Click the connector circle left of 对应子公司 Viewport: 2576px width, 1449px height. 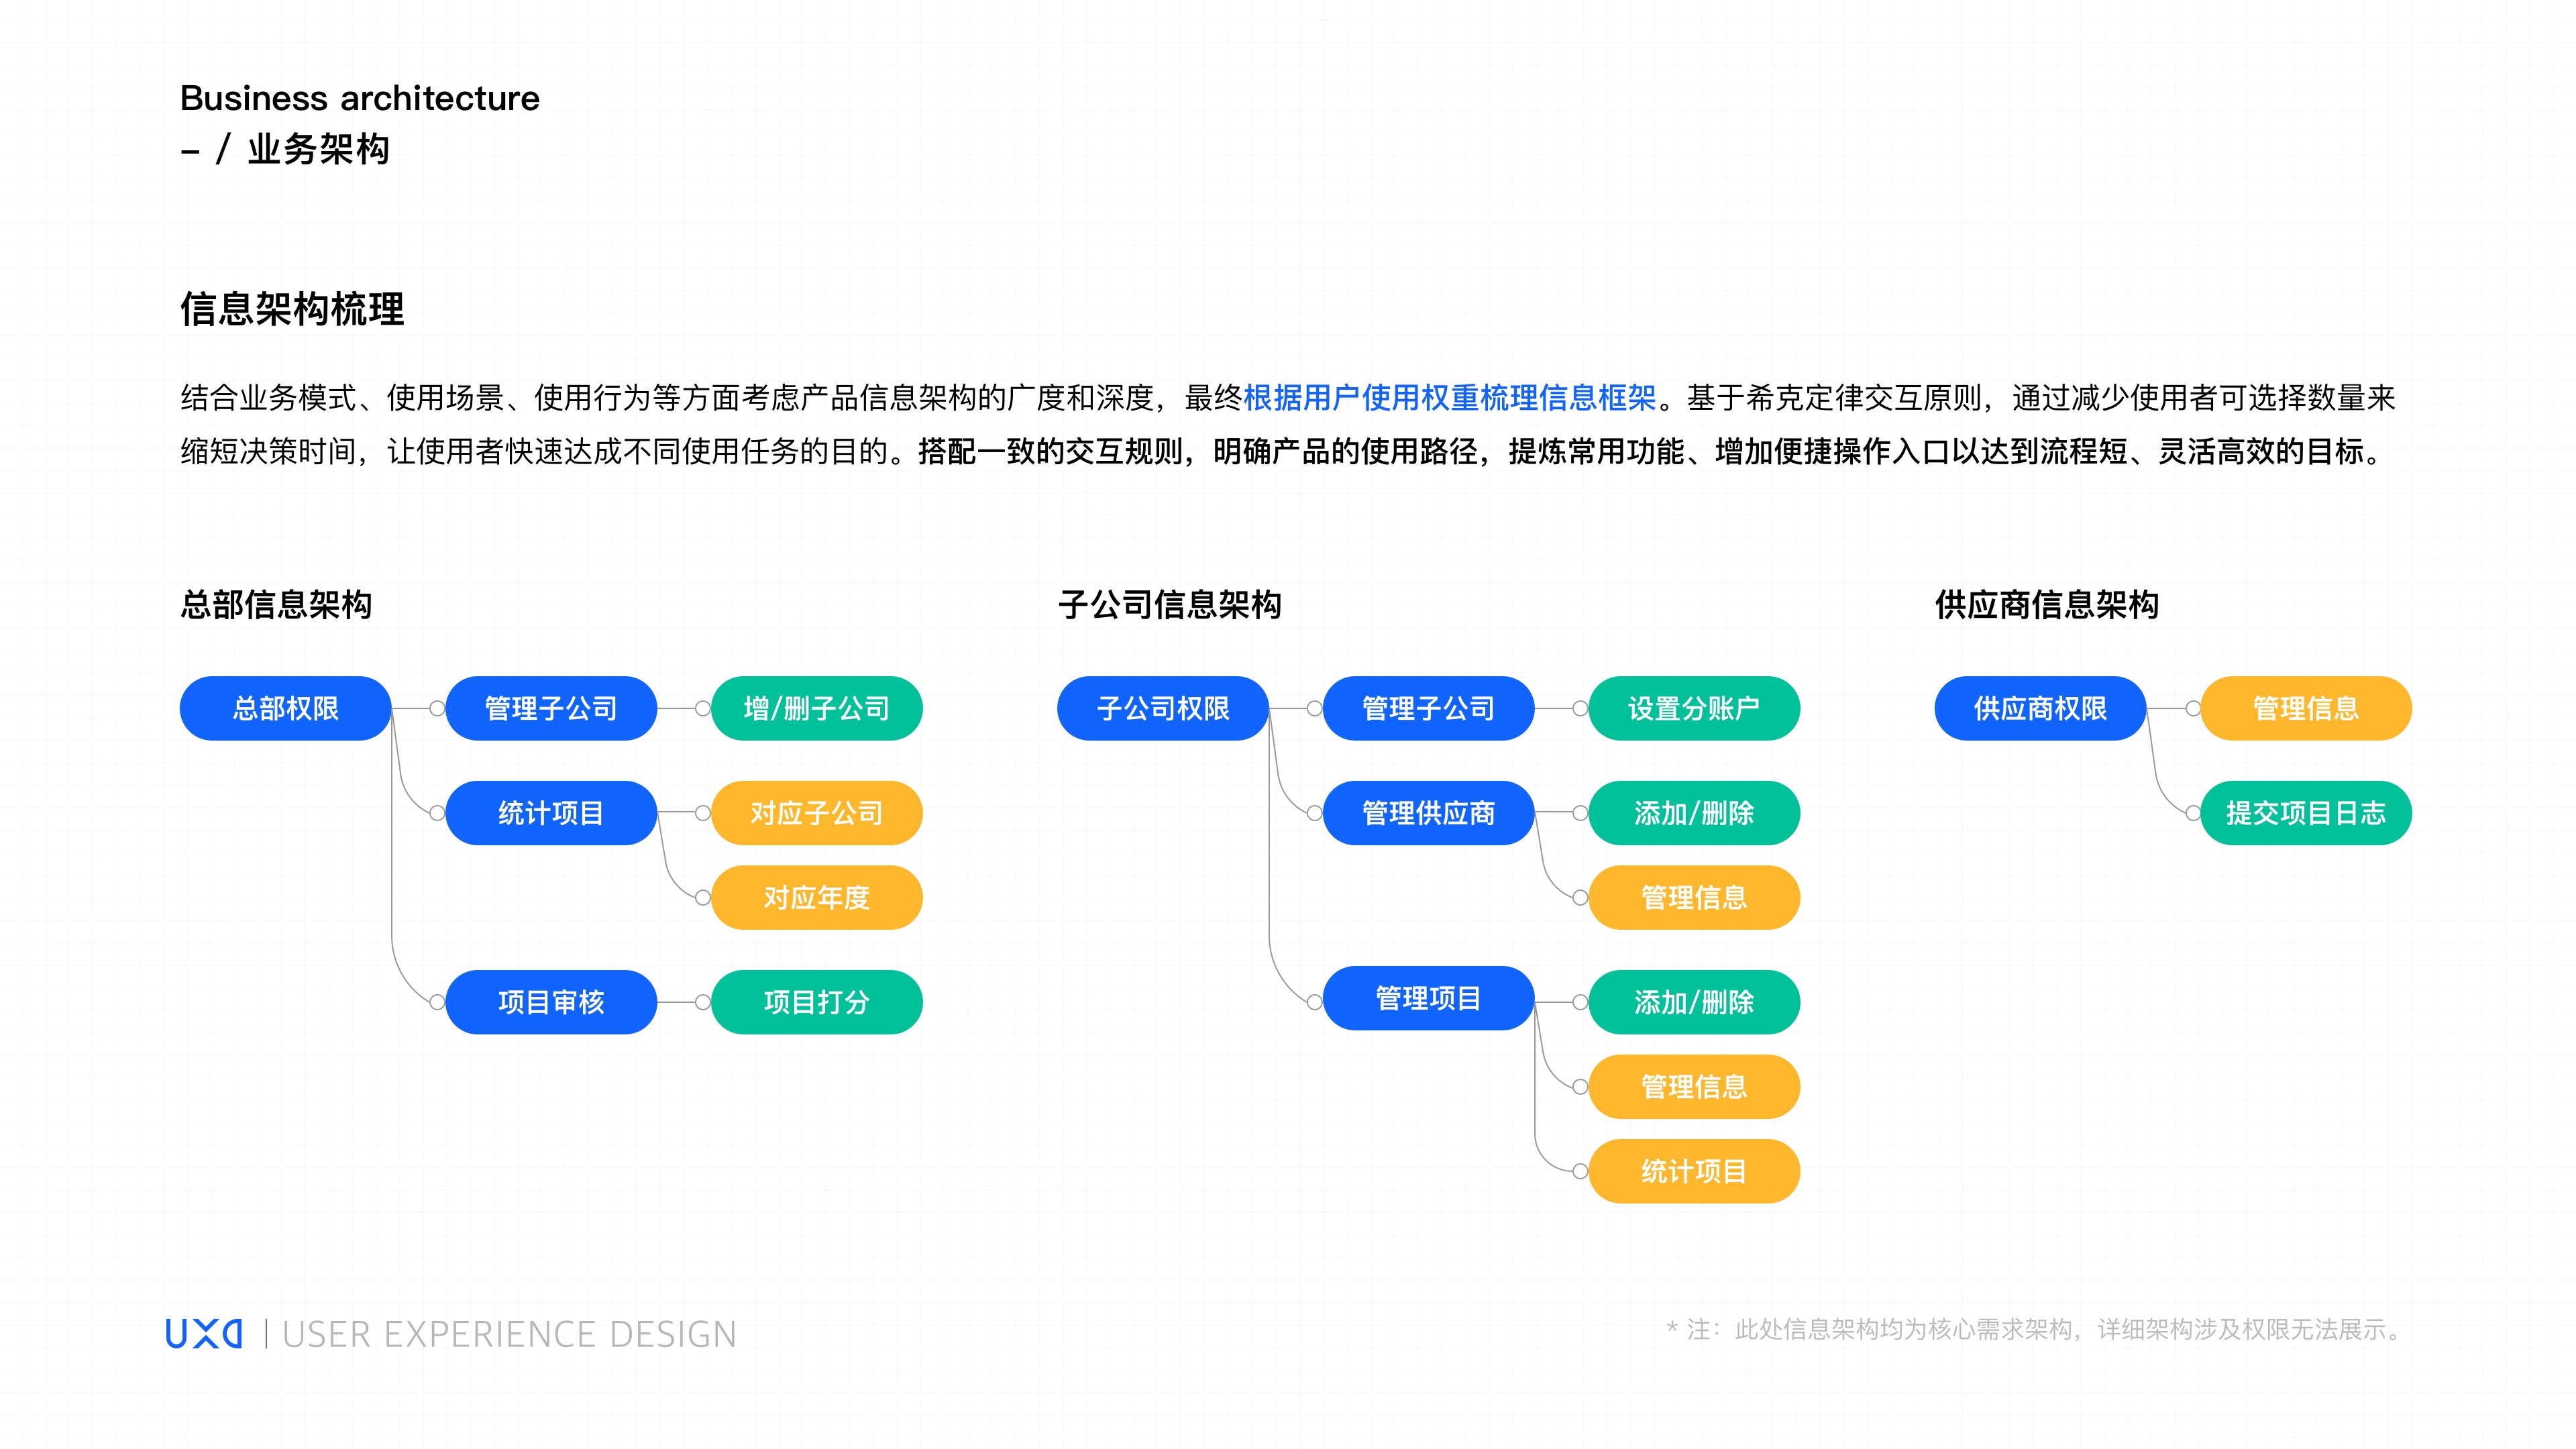(x=703, y=813)
